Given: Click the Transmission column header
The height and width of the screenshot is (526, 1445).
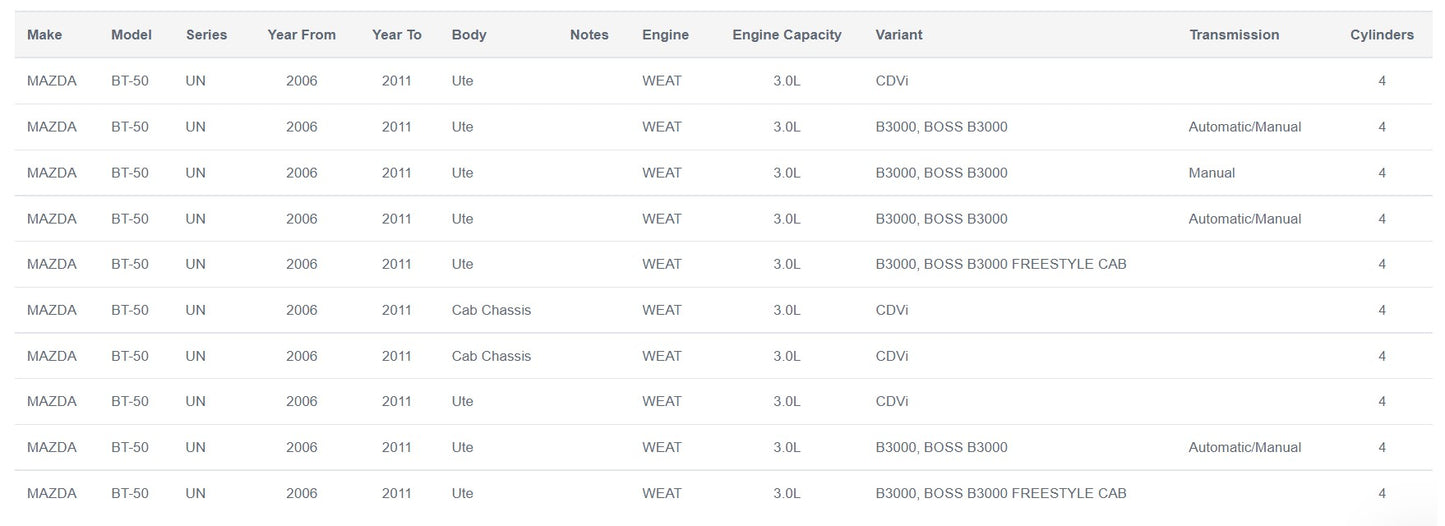Looking at the screenshot, I should [1234, 35].
